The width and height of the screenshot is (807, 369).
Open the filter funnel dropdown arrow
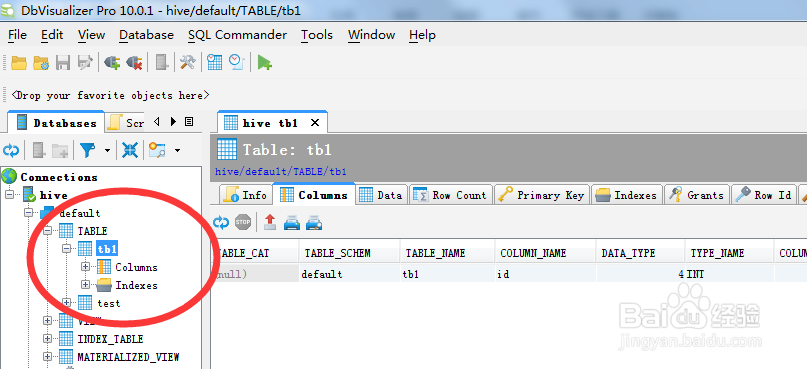coord(107,150)
